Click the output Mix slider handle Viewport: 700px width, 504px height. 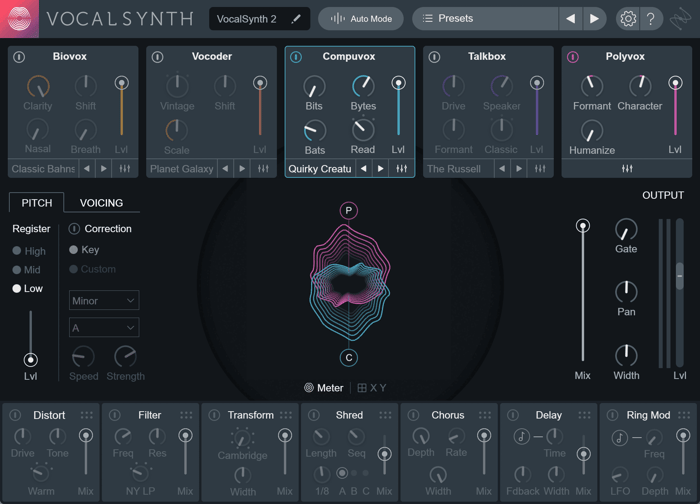tap(583, 225)
